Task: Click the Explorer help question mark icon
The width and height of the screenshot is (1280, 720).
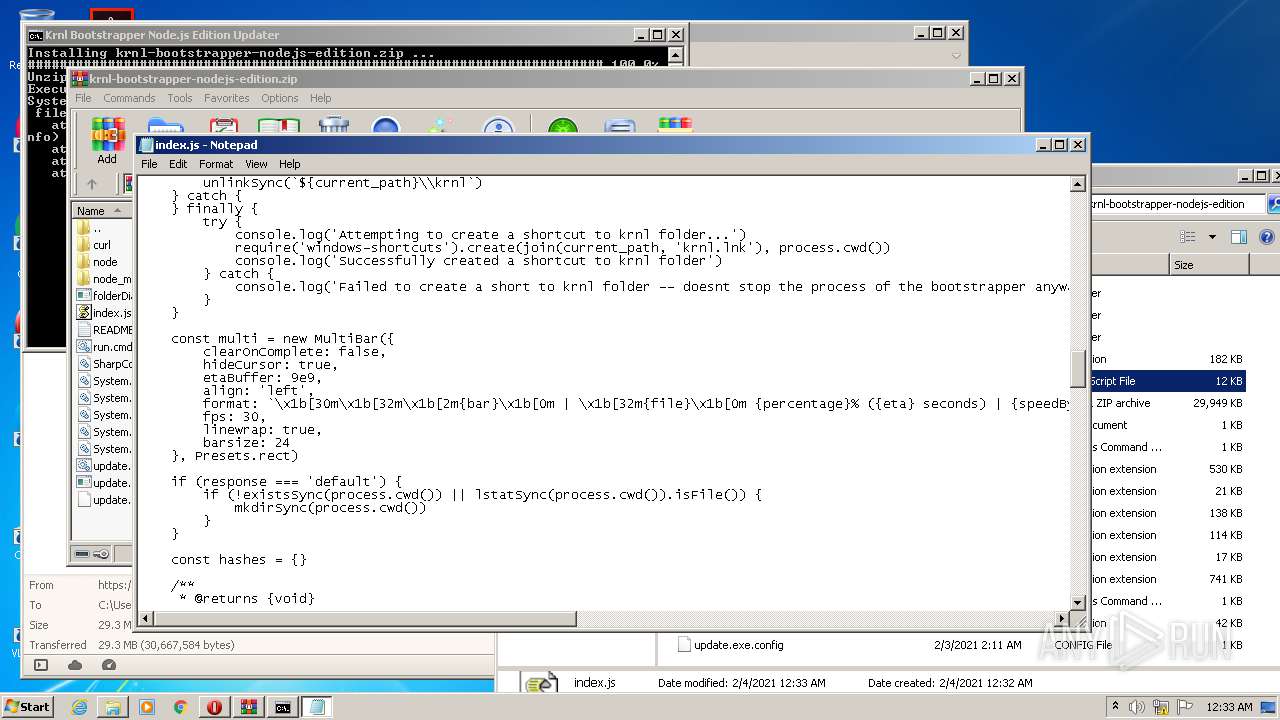Action: click(x=1266, y=237)
